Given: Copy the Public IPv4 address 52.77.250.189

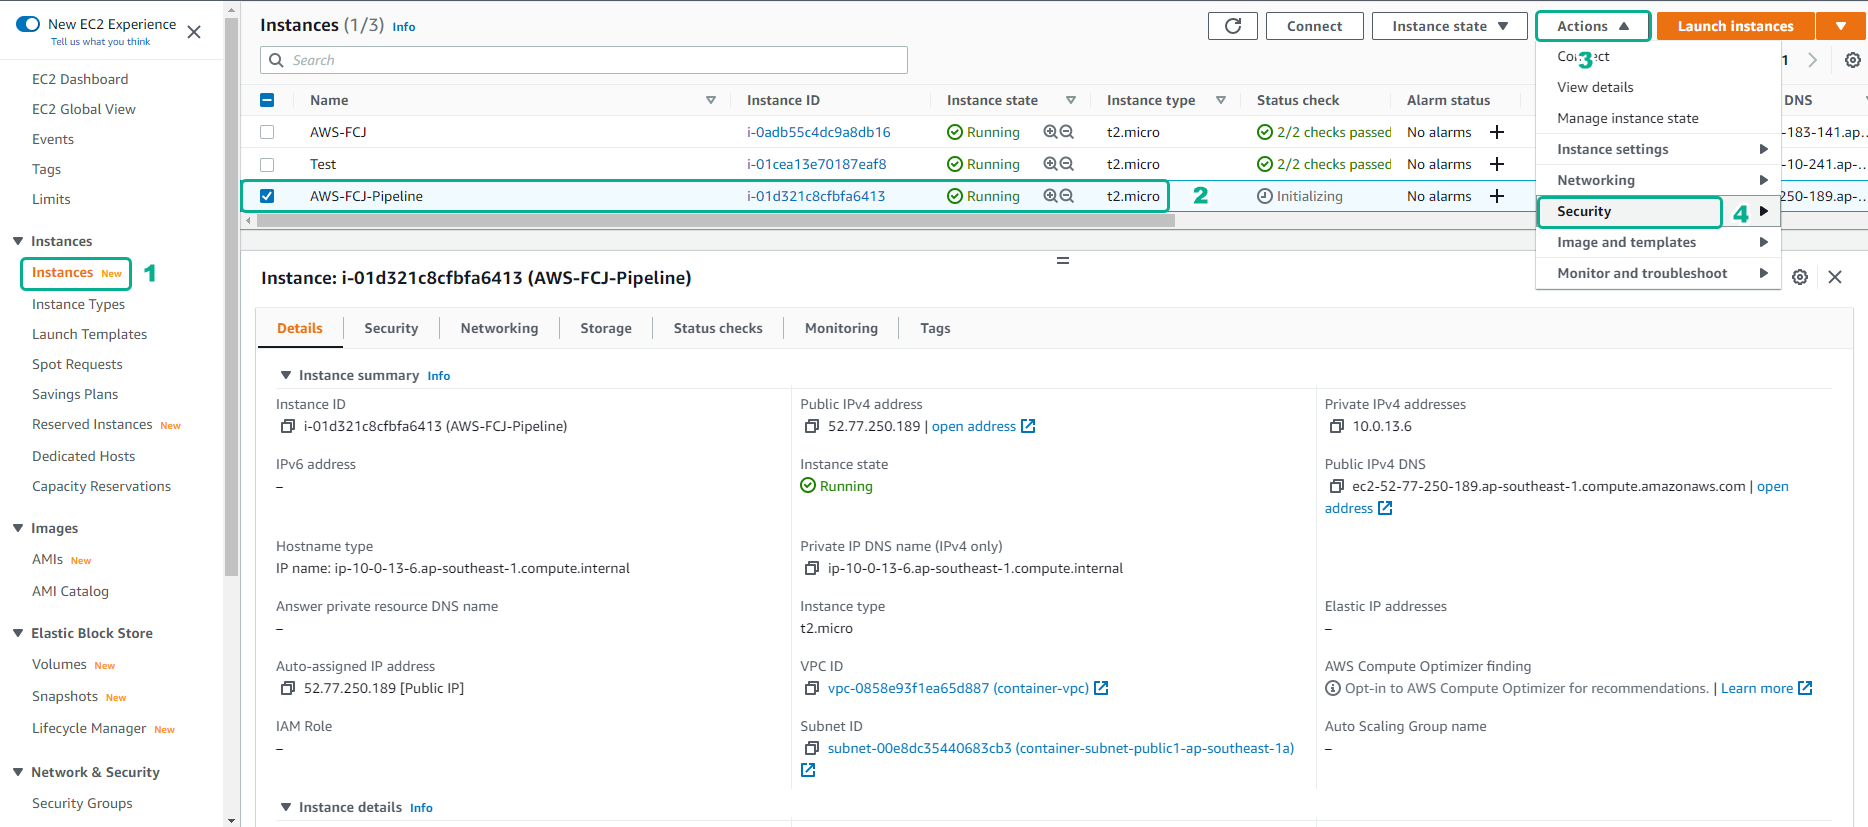Looking at the screenshot, I should (x=812, y=427).
